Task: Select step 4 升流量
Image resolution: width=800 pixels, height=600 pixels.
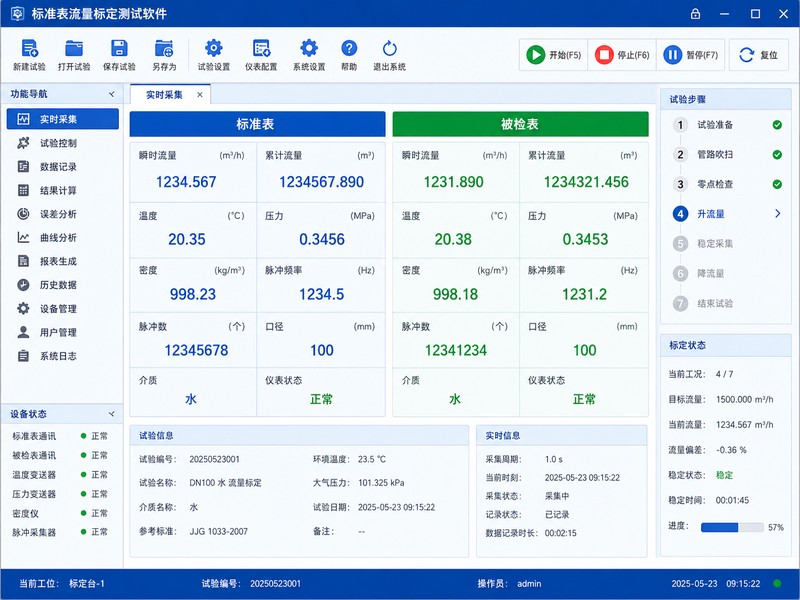Action: (x=727, y=214)
